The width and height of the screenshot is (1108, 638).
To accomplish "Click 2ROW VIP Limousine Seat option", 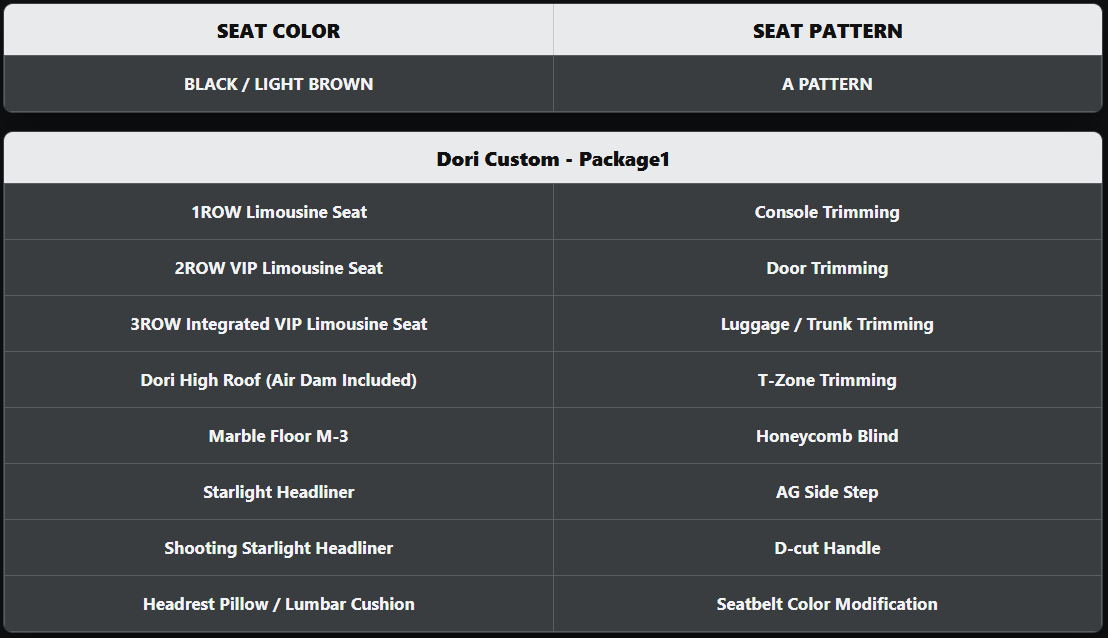I will pos(278,268).
